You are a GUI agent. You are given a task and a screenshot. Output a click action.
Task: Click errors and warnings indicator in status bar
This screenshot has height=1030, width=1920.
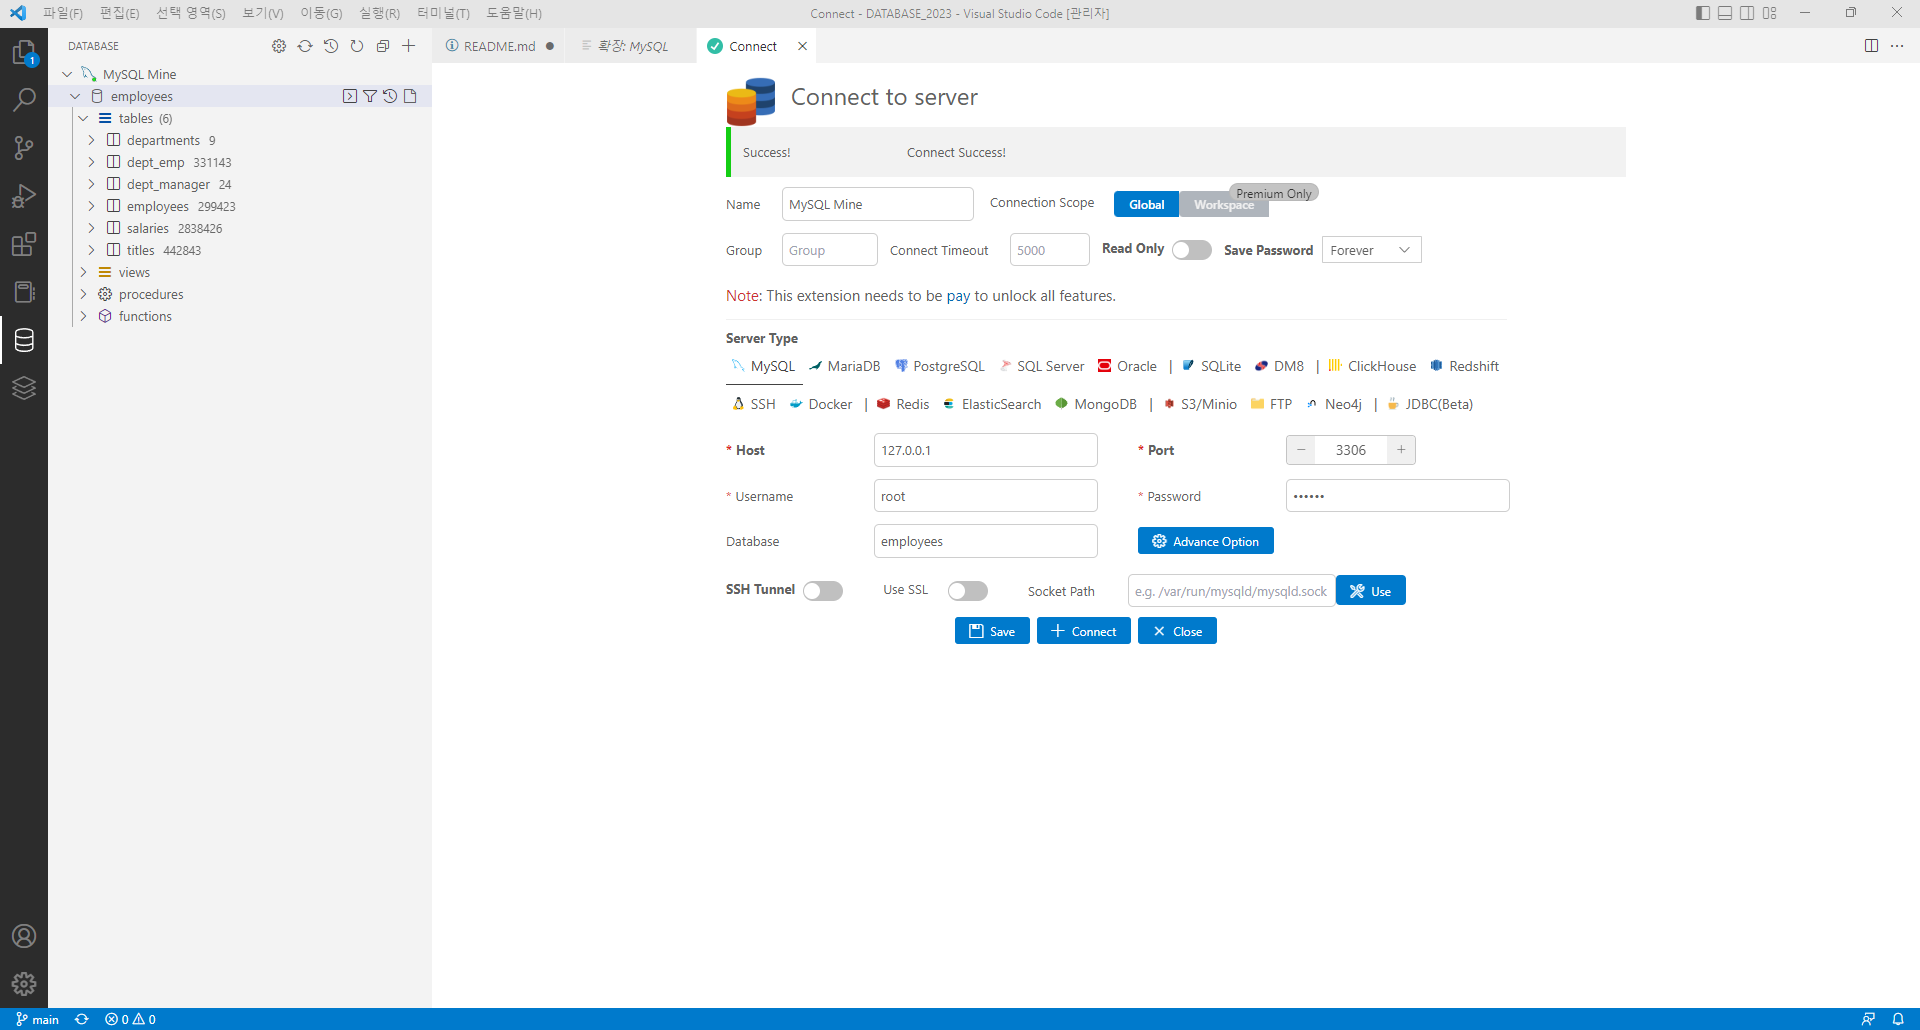(130, 1019)
